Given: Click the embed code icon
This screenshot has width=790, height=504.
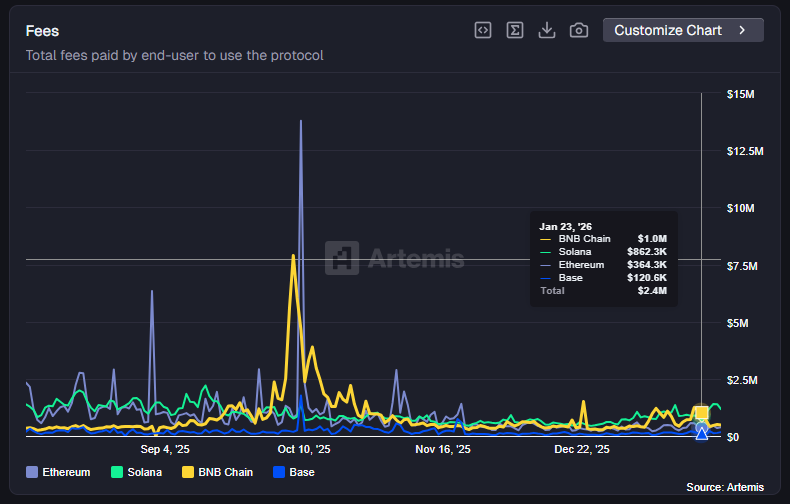Looking at the screenshot, I should coord(483,30).
